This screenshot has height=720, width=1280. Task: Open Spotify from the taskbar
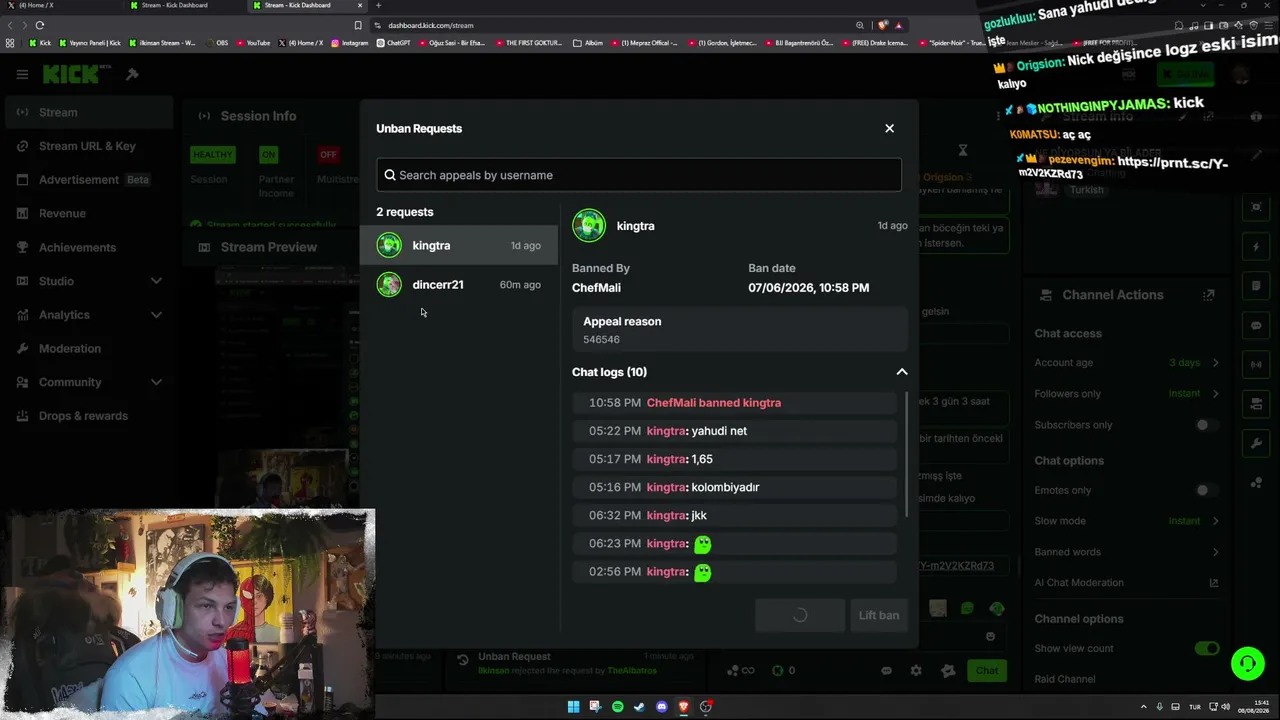point(617,707)
